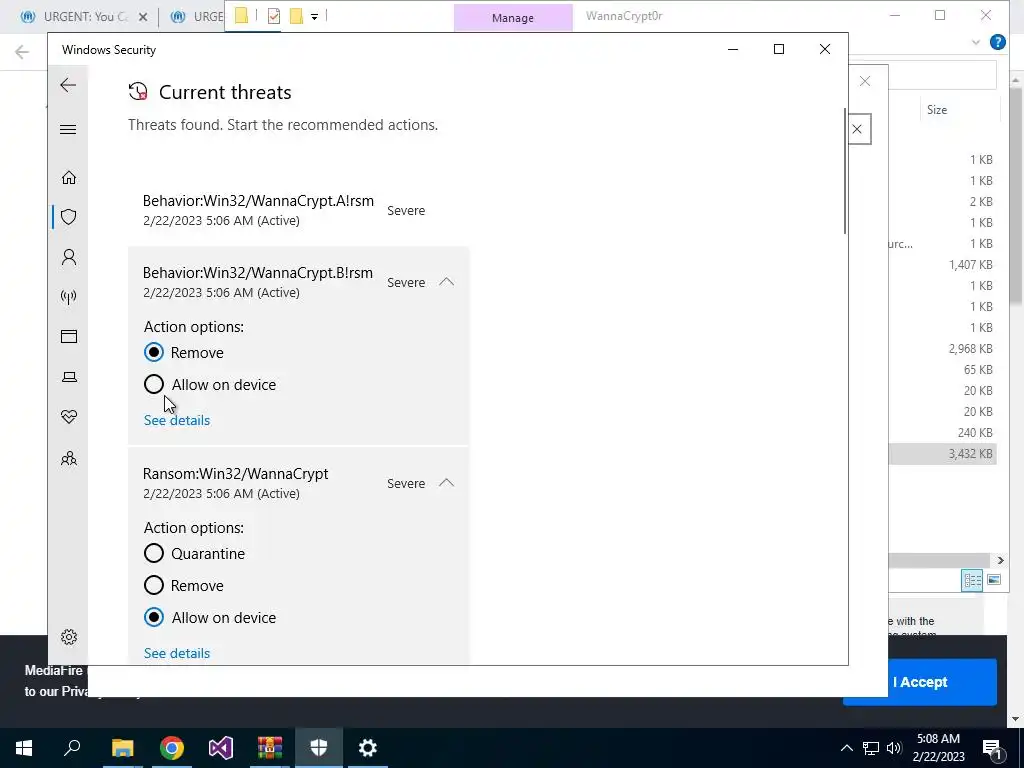Open the Windows Security hamburger menu

pyautogui.click(x=68, y=129)
